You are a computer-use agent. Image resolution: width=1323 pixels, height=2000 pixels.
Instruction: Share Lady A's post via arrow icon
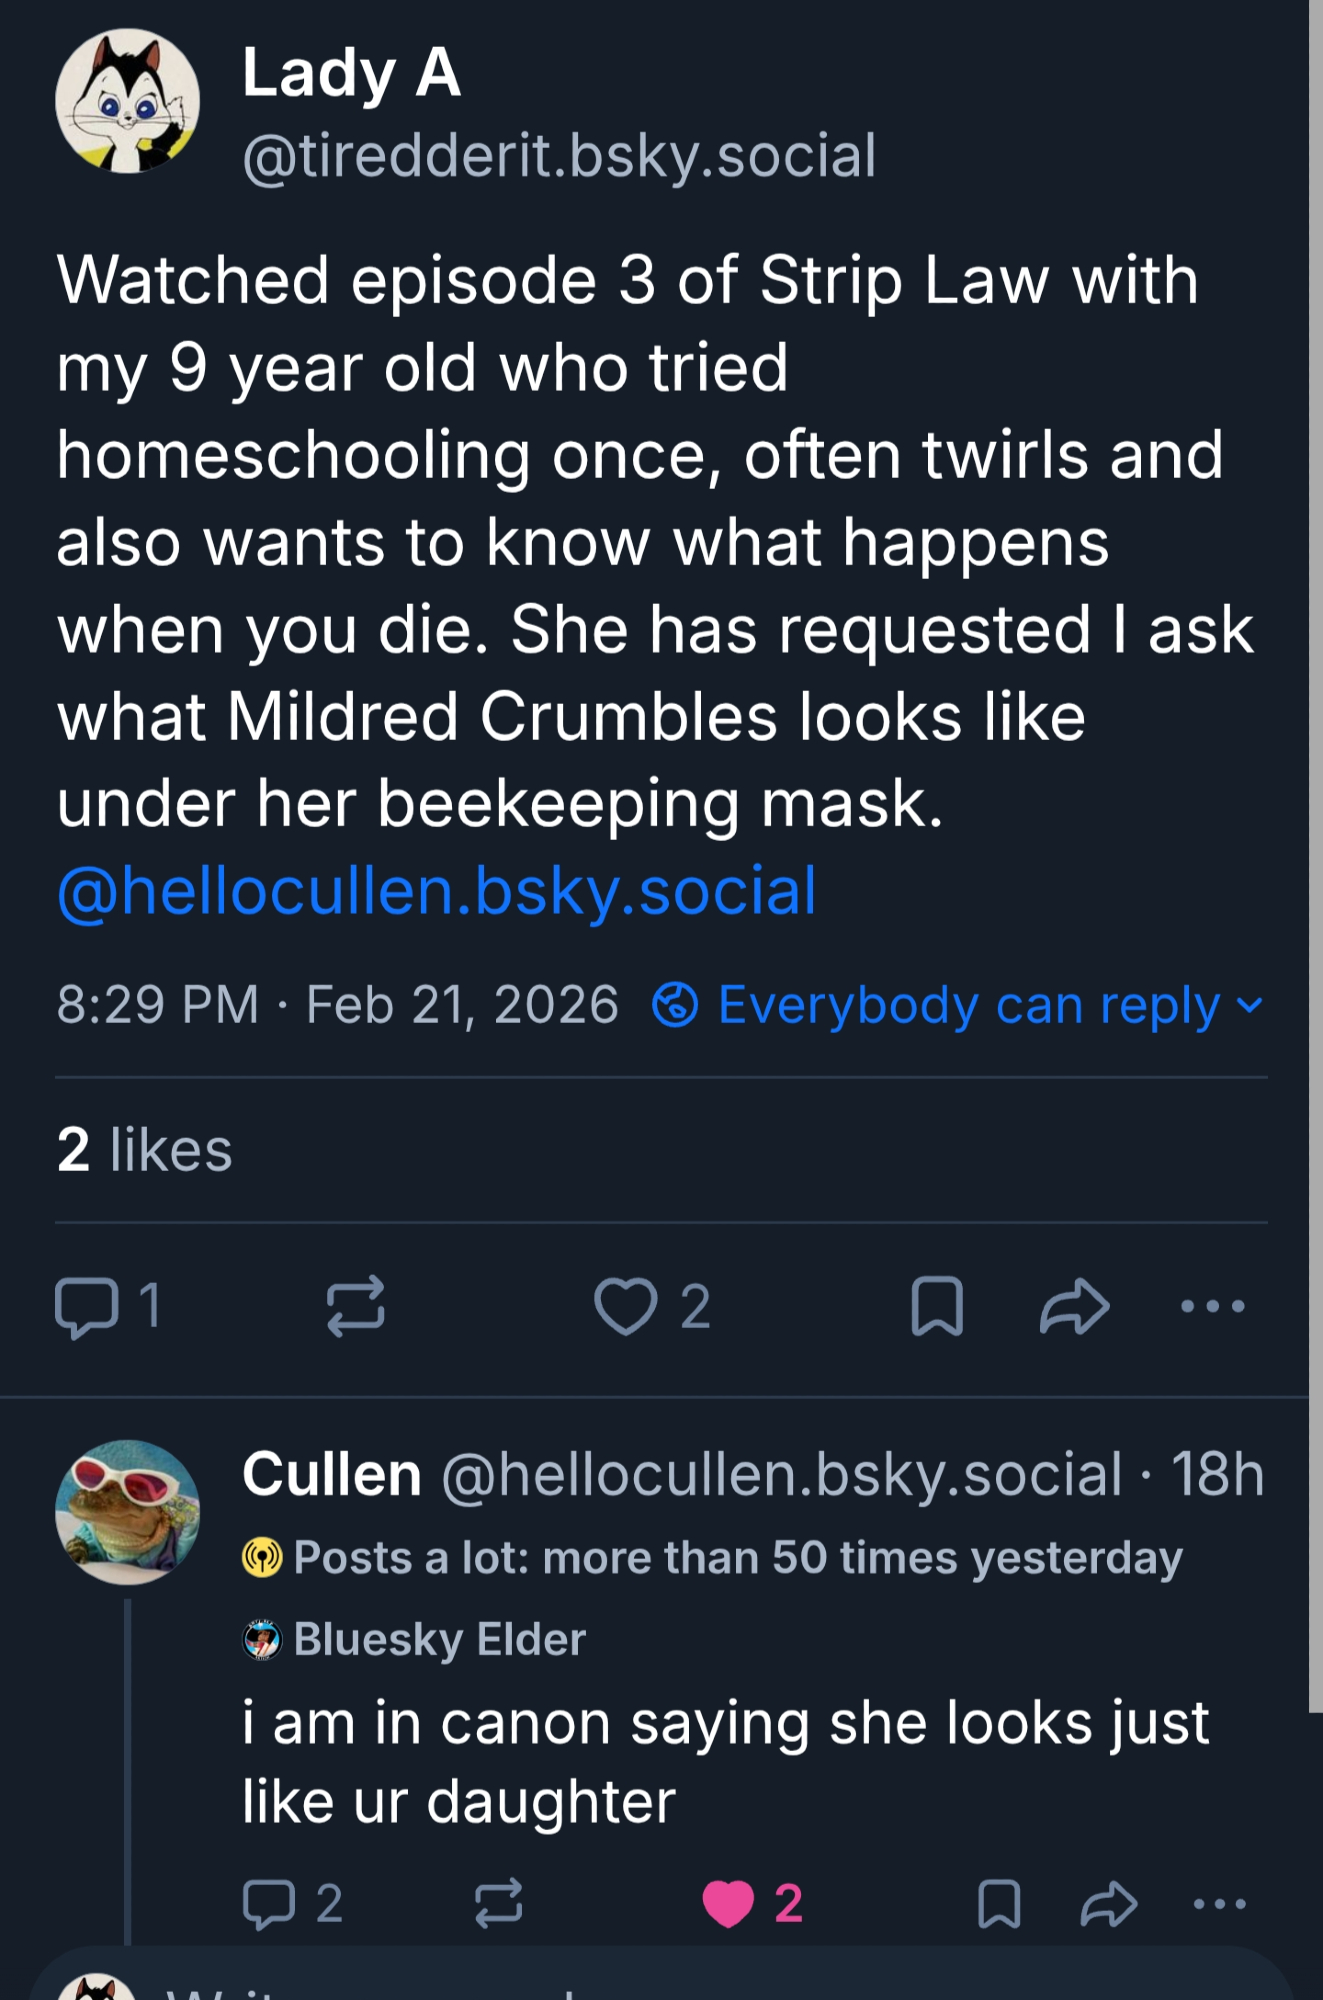click(x=1075, y=1306)
